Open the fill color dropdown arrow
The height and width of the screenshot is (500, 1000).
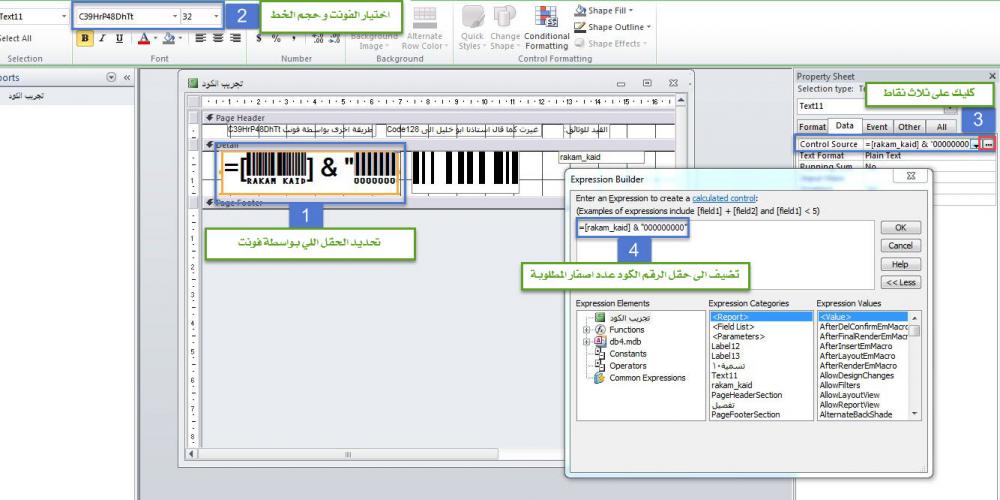coord(180,39)
